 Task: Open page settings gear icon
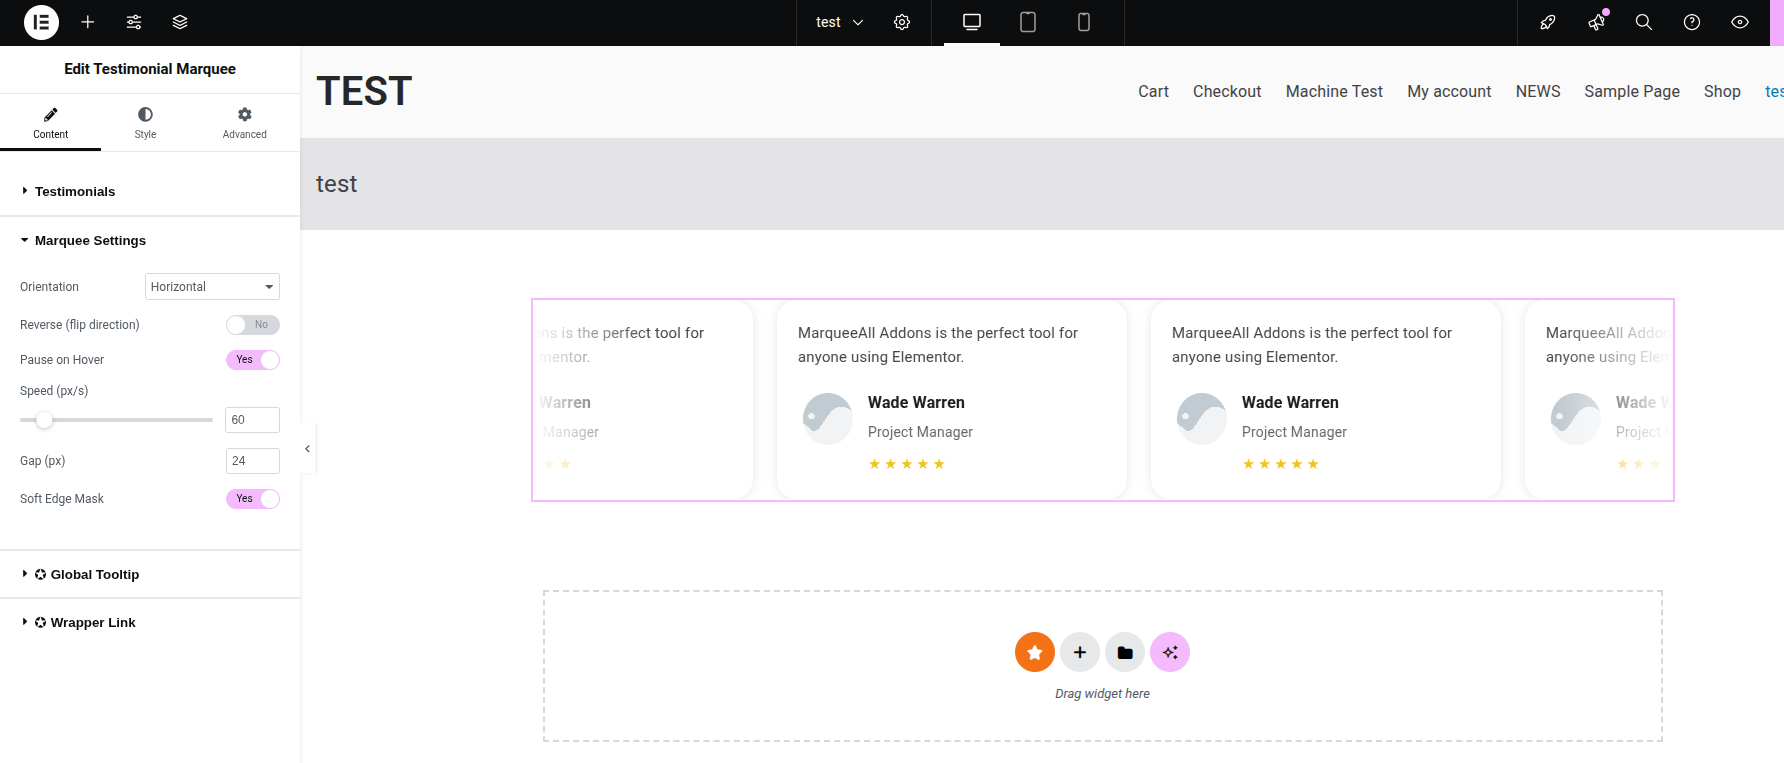point(902,22)
